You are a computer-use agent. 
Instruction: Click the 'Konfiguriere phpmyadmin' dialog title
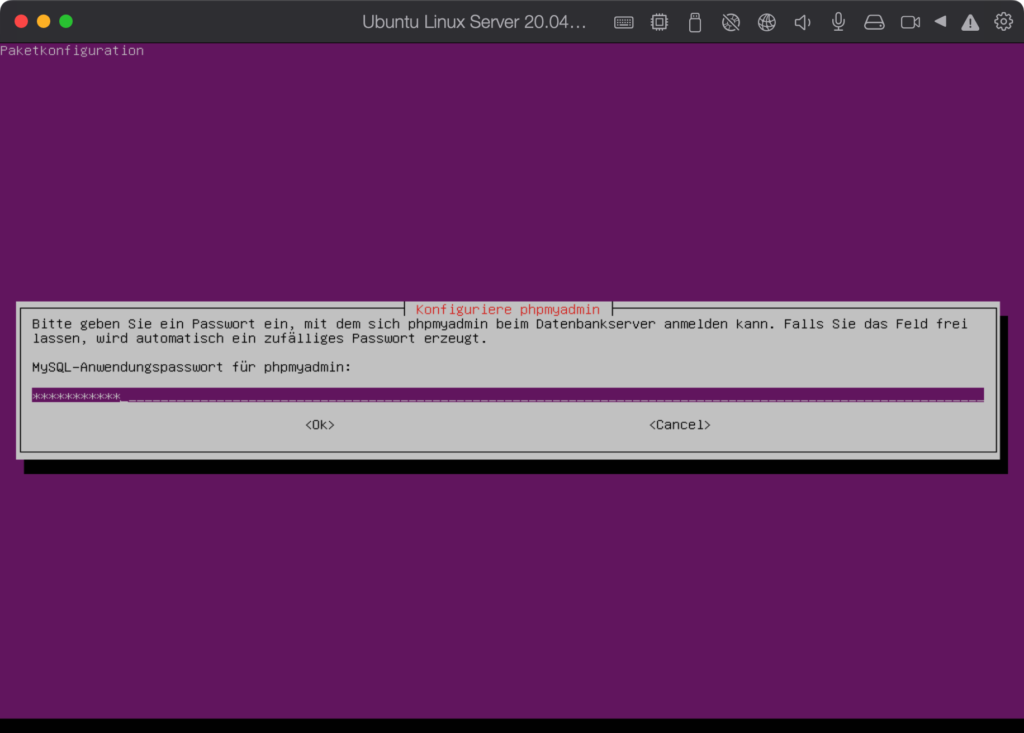tap(507, 310)
